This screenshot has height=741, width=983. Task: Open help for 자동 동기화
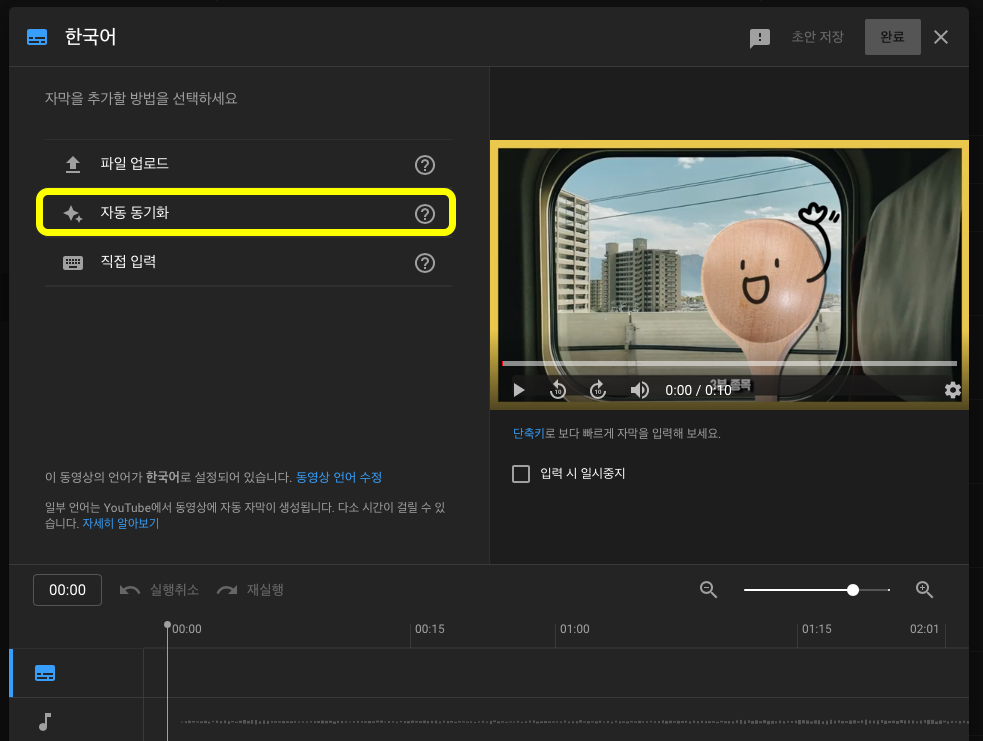[x=425, y=214]
